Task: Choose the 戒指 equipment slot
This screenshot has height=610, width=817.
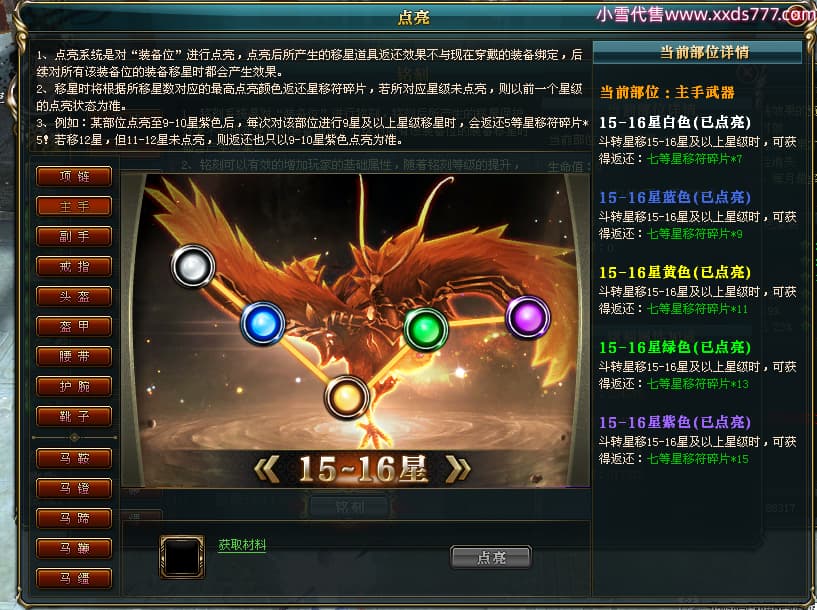Action: click(x=74, y=267)
